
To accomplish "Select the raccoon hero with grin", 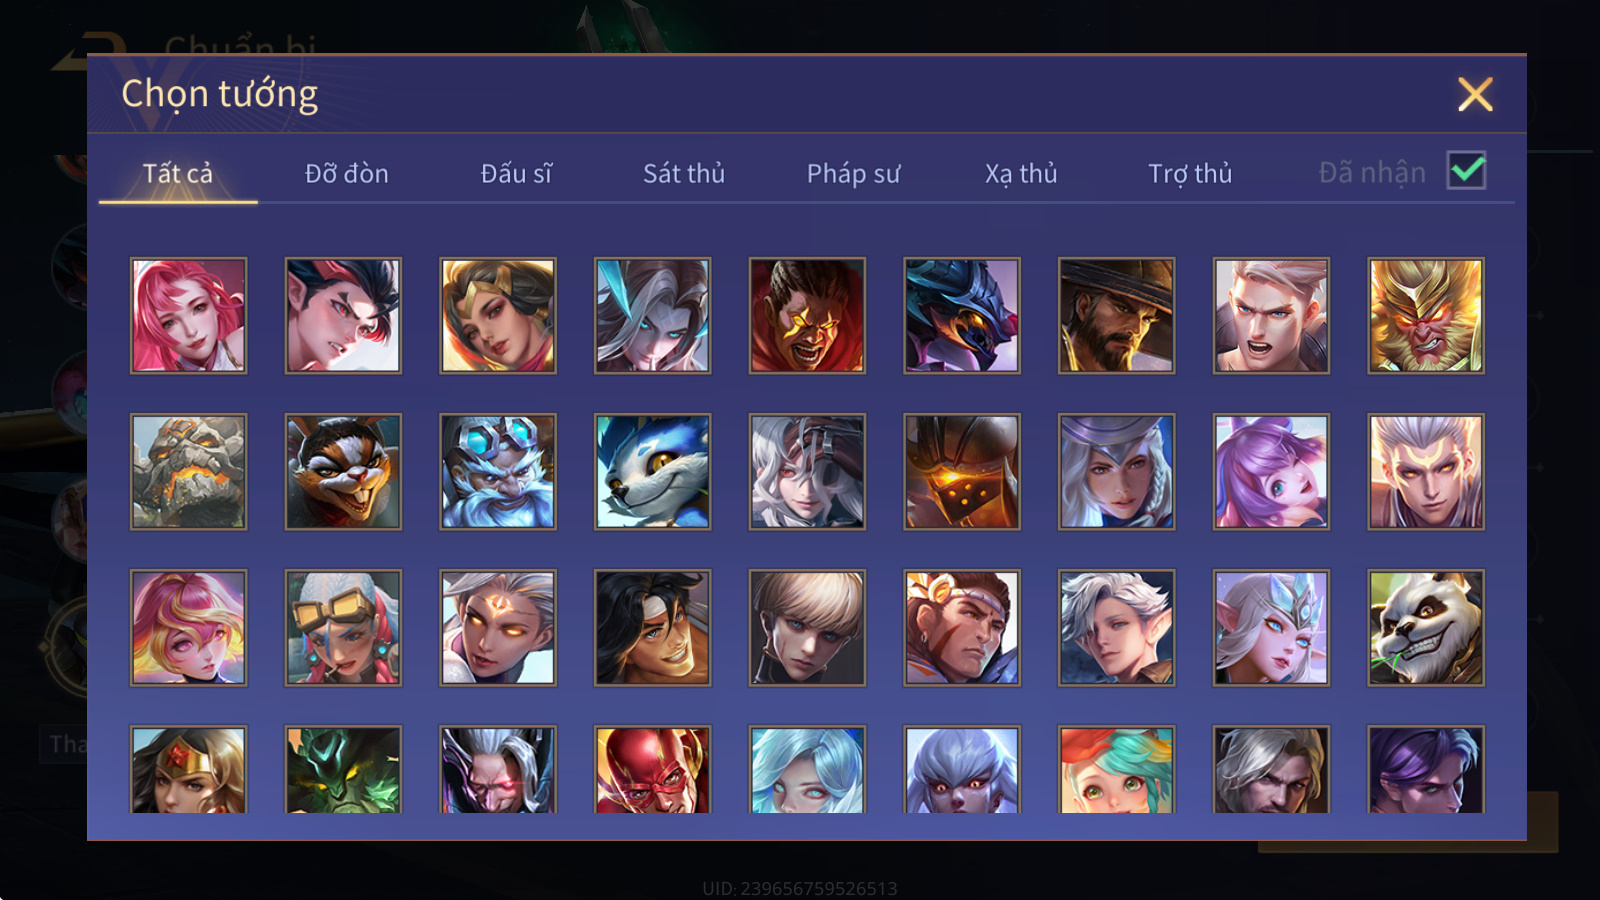I will click(343, 472).
